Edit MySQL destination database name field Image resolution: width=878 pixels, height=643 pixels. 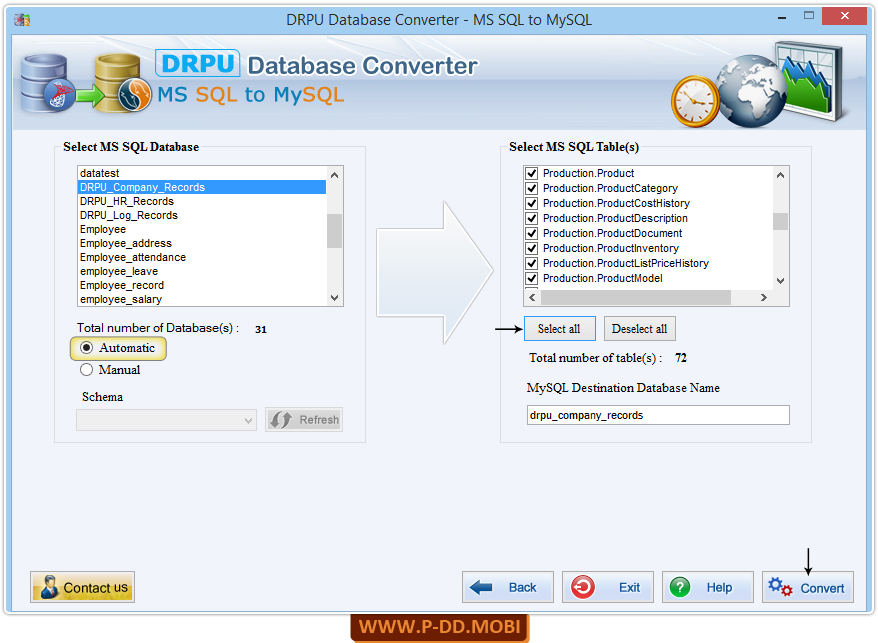tap(658, 415)
